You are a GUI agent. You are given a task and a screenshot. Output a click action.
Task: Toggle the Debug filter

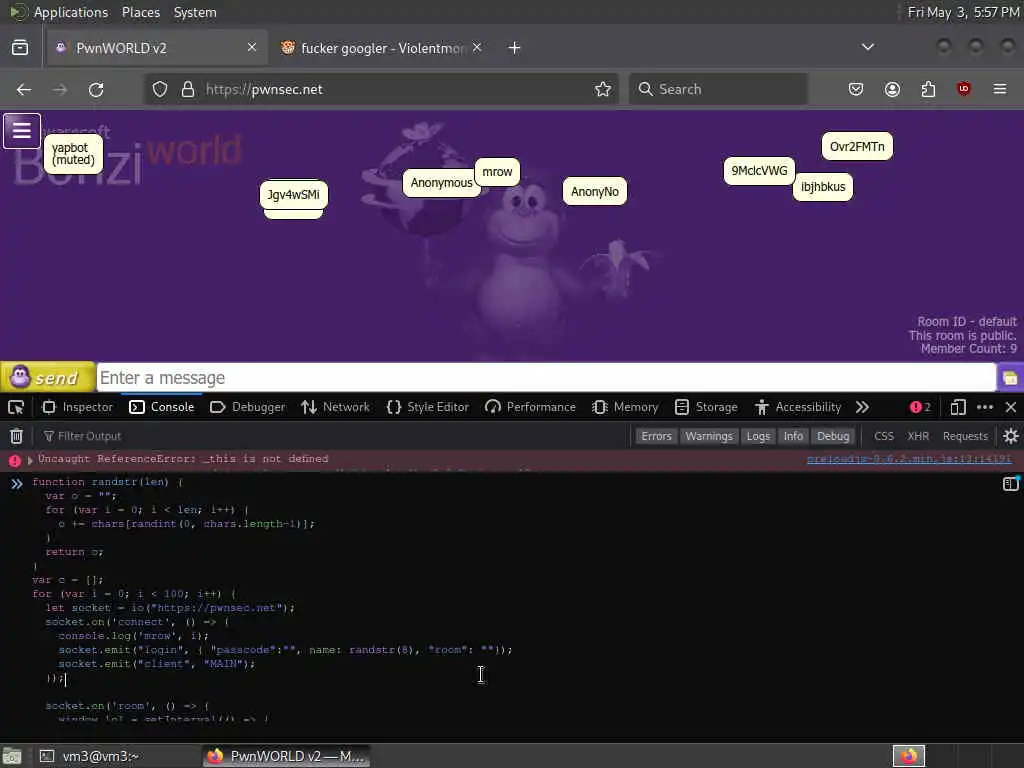click(x=833, y=436)
